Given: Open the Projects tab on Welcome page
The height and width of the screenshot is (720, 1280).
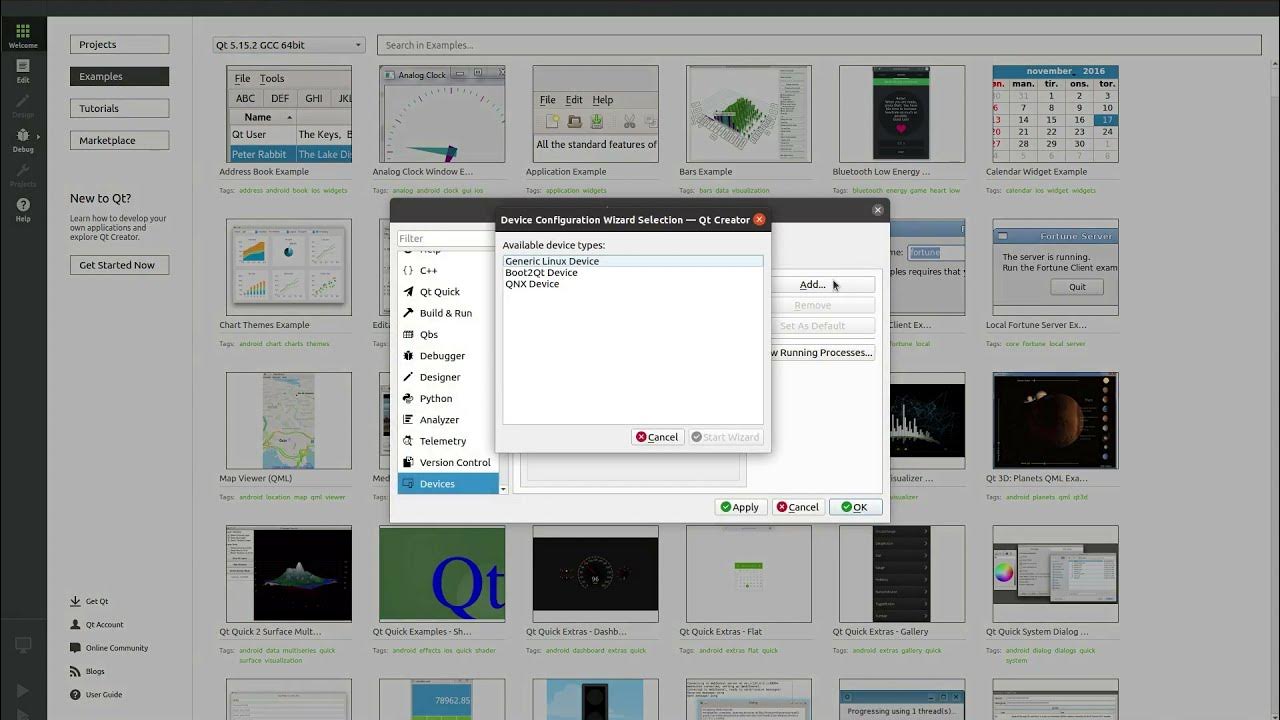Looking at the screenshot, I should (x=119, y=45).
